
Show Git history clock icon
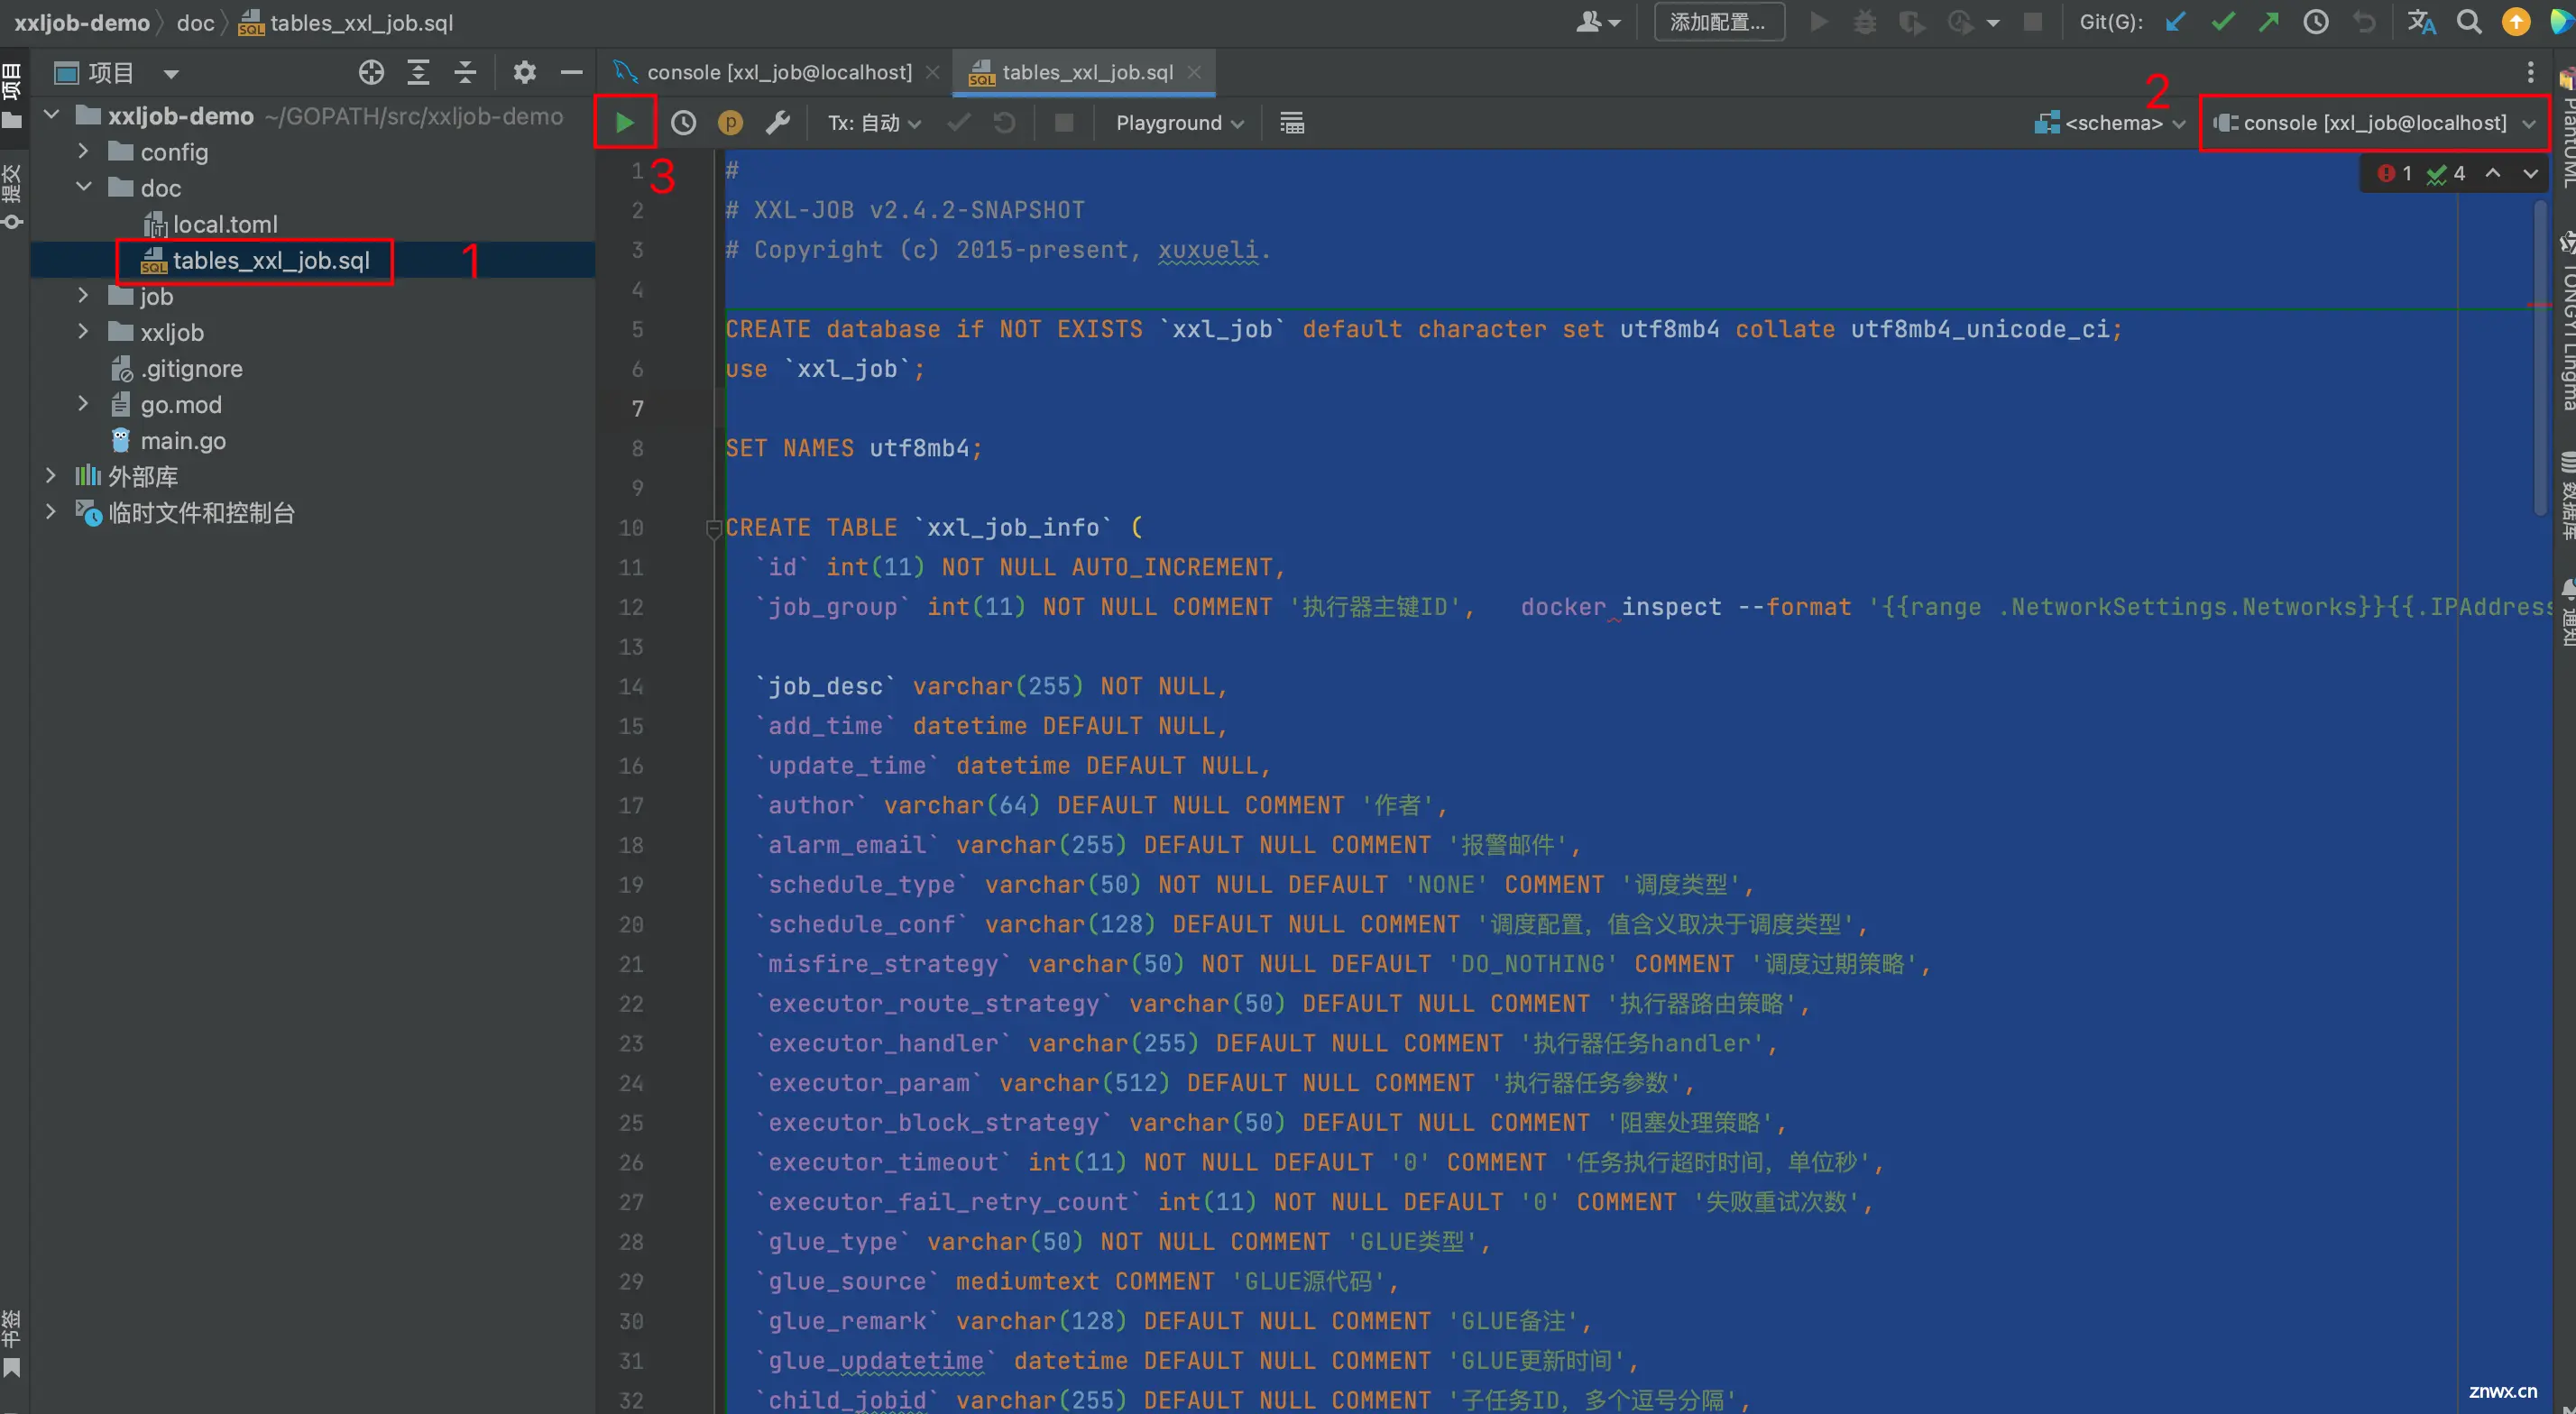point(2316,22)
